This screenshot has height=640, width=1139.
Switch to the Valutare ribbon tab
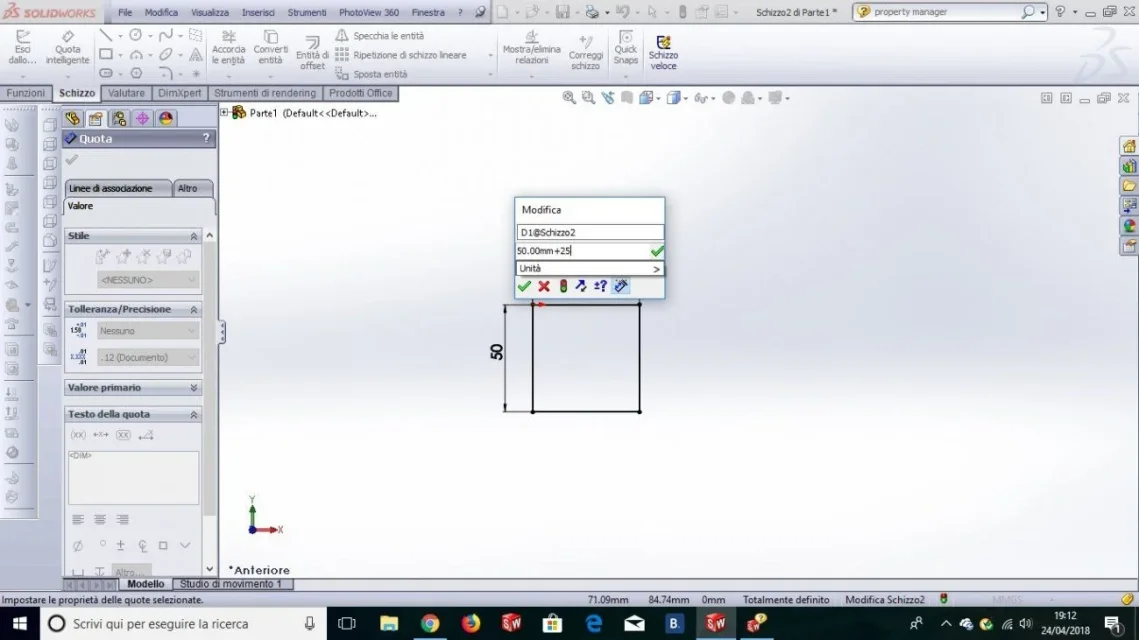126,93
